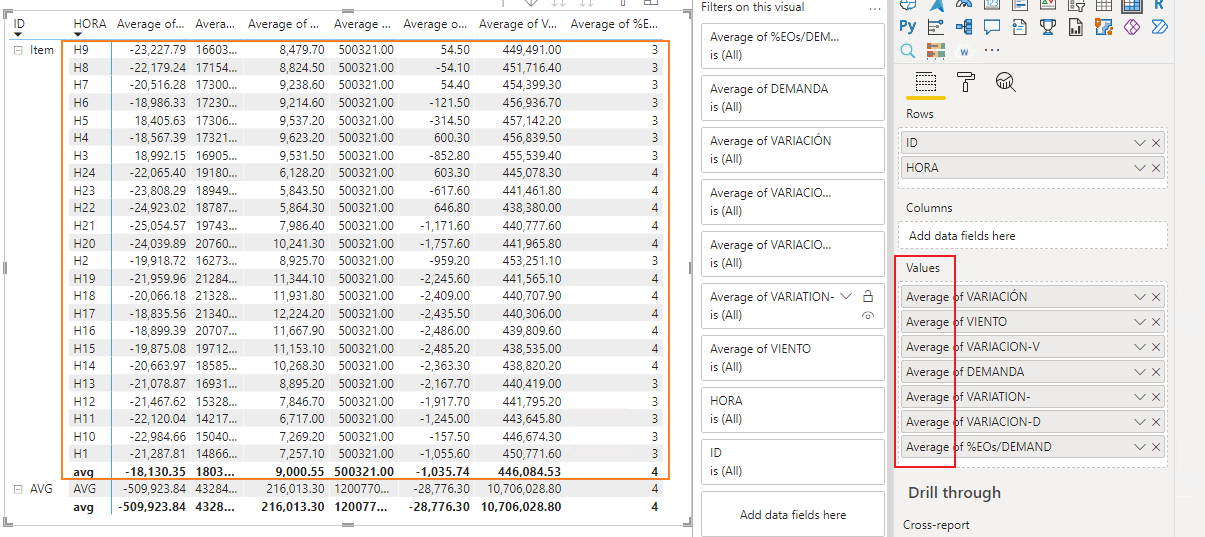Select the Goals trophy visual icon

coord(1048,27)
